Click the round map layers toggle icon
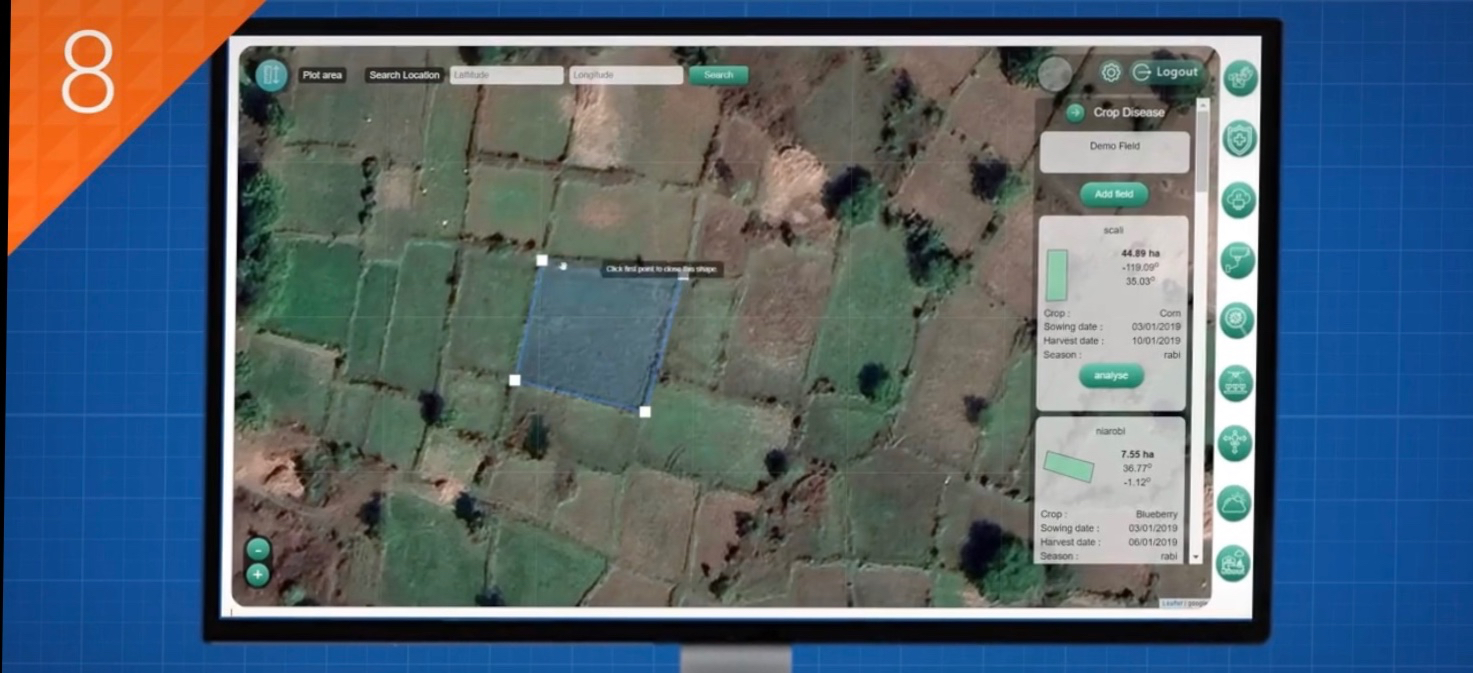Image resolution: width=1473 pixels, height=673 pixels. [x=271, y=75]
